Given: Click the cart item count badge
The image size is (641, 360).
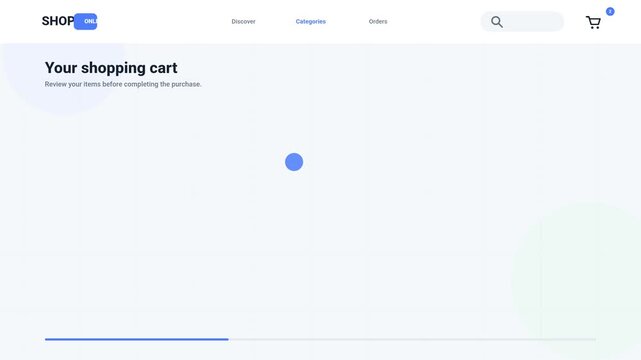Looking at the screenshot, I should pos(610,11).
